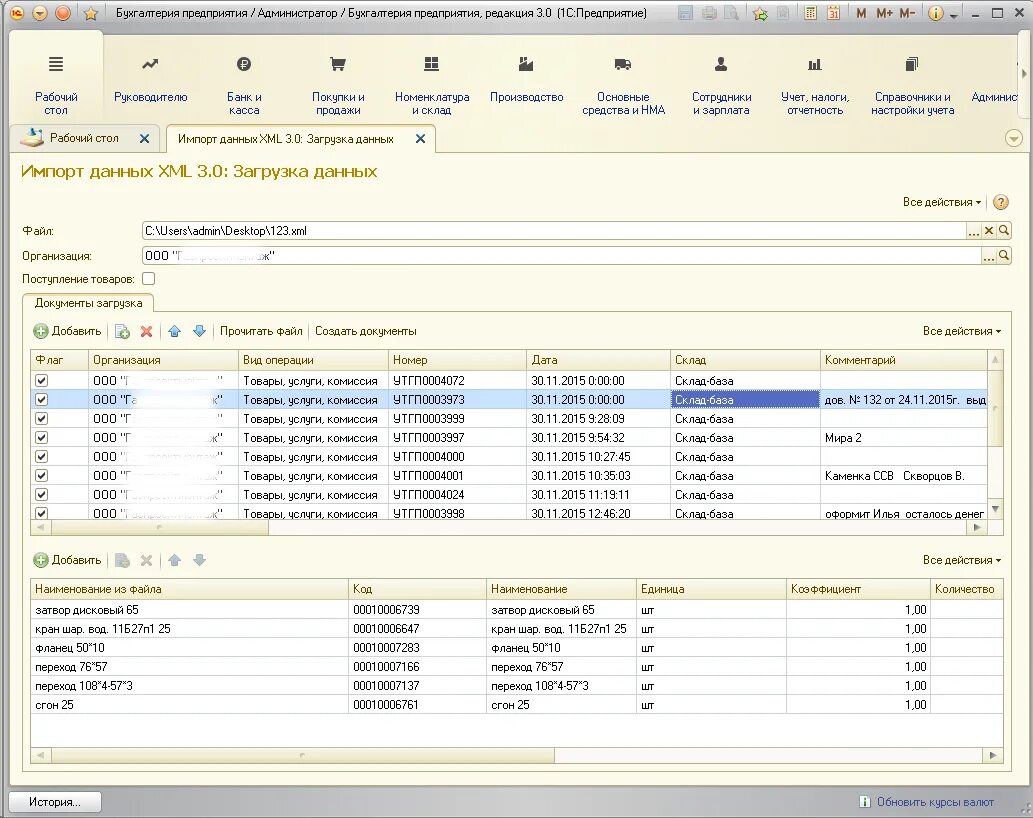This screenshot has width=1033, height=818.
Task: Click the M memory button
Action: tap(861, 13)
